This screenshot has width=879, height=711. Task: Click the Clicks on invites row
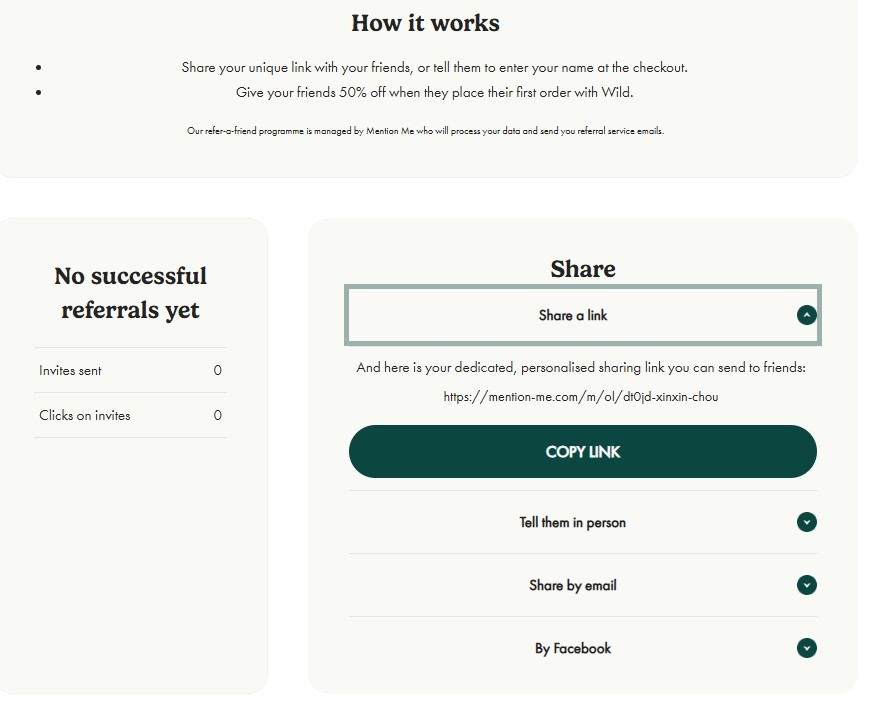[x=131, y=415]
